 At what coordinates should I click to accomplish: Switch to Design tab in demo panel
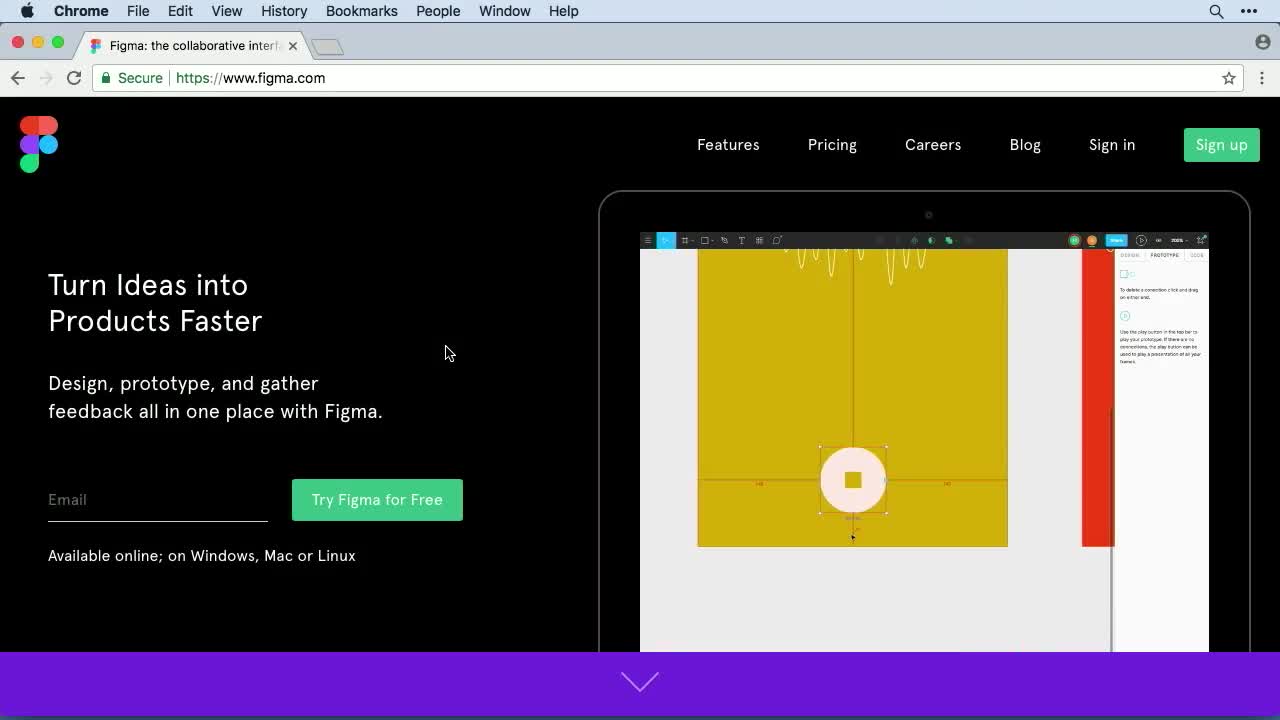click(x=1130, y=255)
